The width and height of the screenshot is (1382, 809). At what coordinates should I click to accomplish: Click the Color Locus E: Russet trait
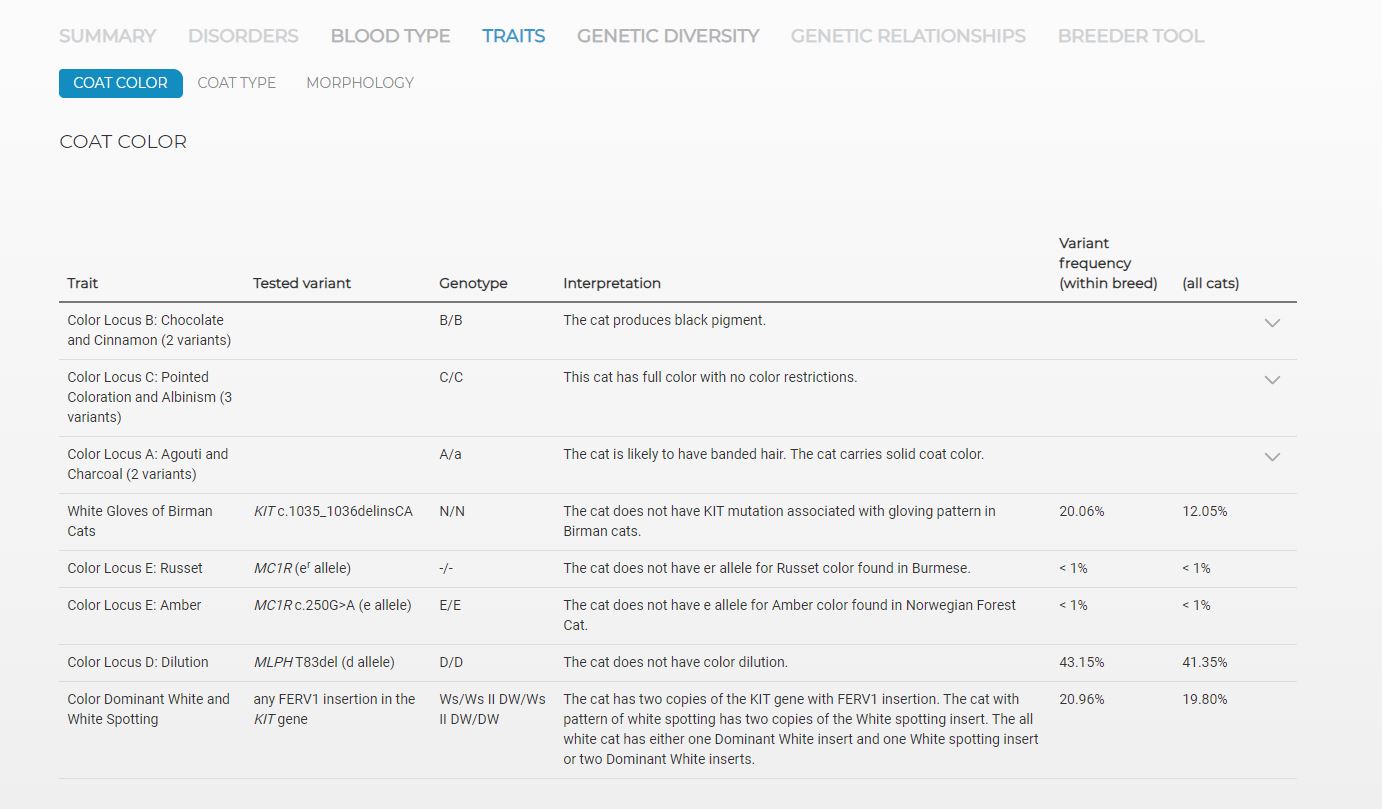click(x=135, y=568)
